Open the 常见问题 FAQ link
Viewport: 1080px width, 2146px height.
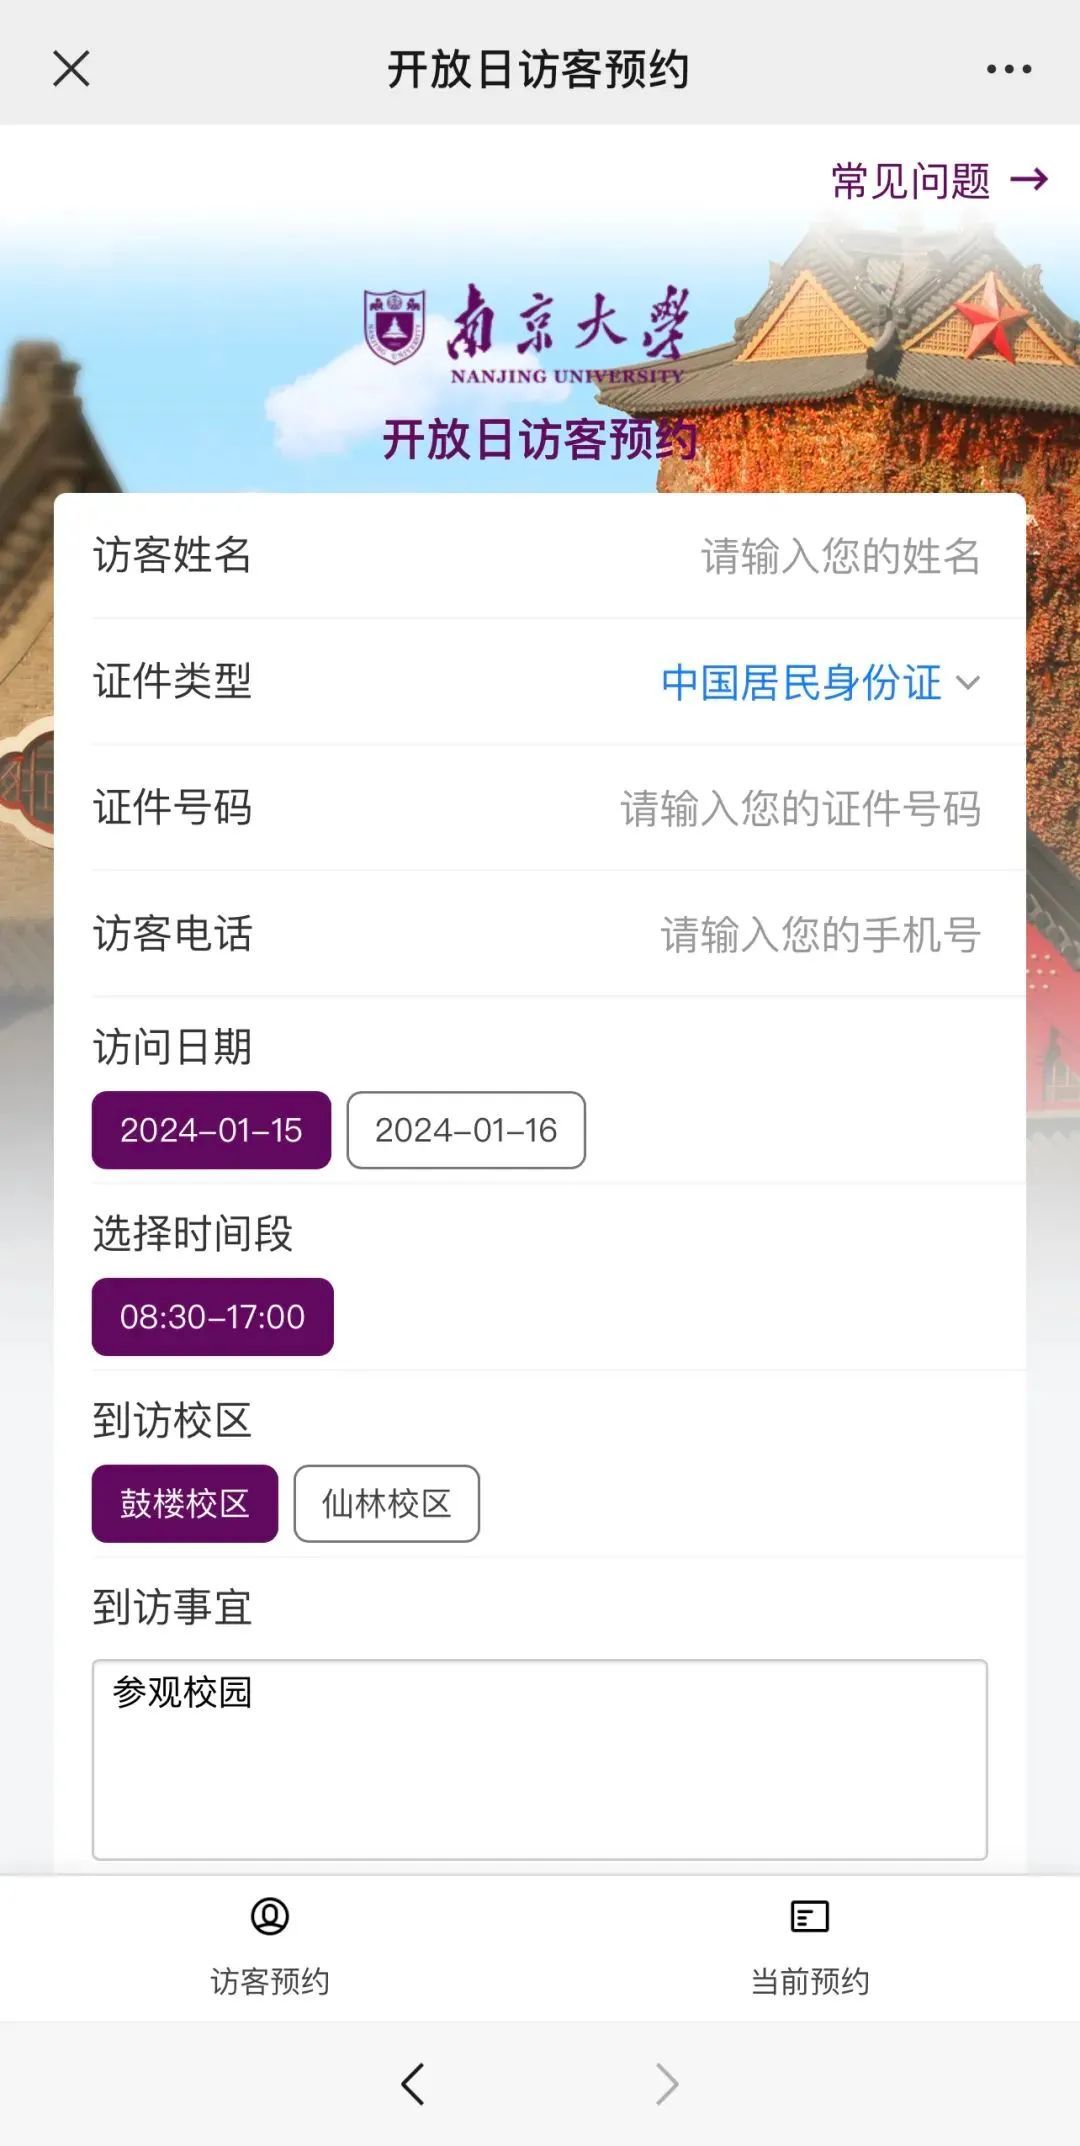point(910,181)
